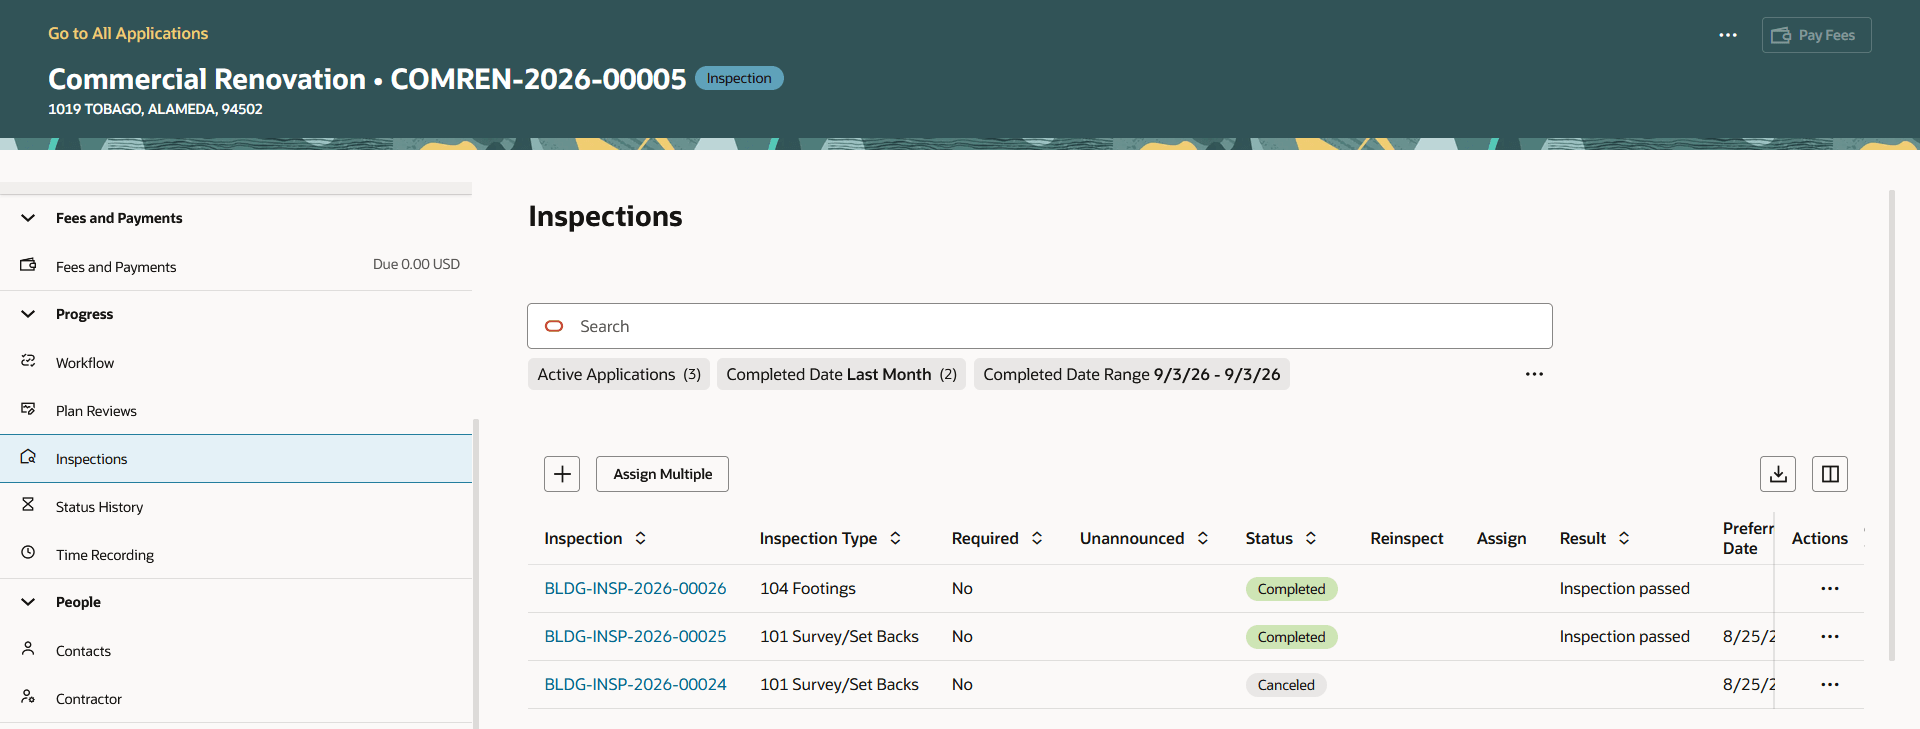
Task: Click the download inspections icon
Action: [1778, 474]
